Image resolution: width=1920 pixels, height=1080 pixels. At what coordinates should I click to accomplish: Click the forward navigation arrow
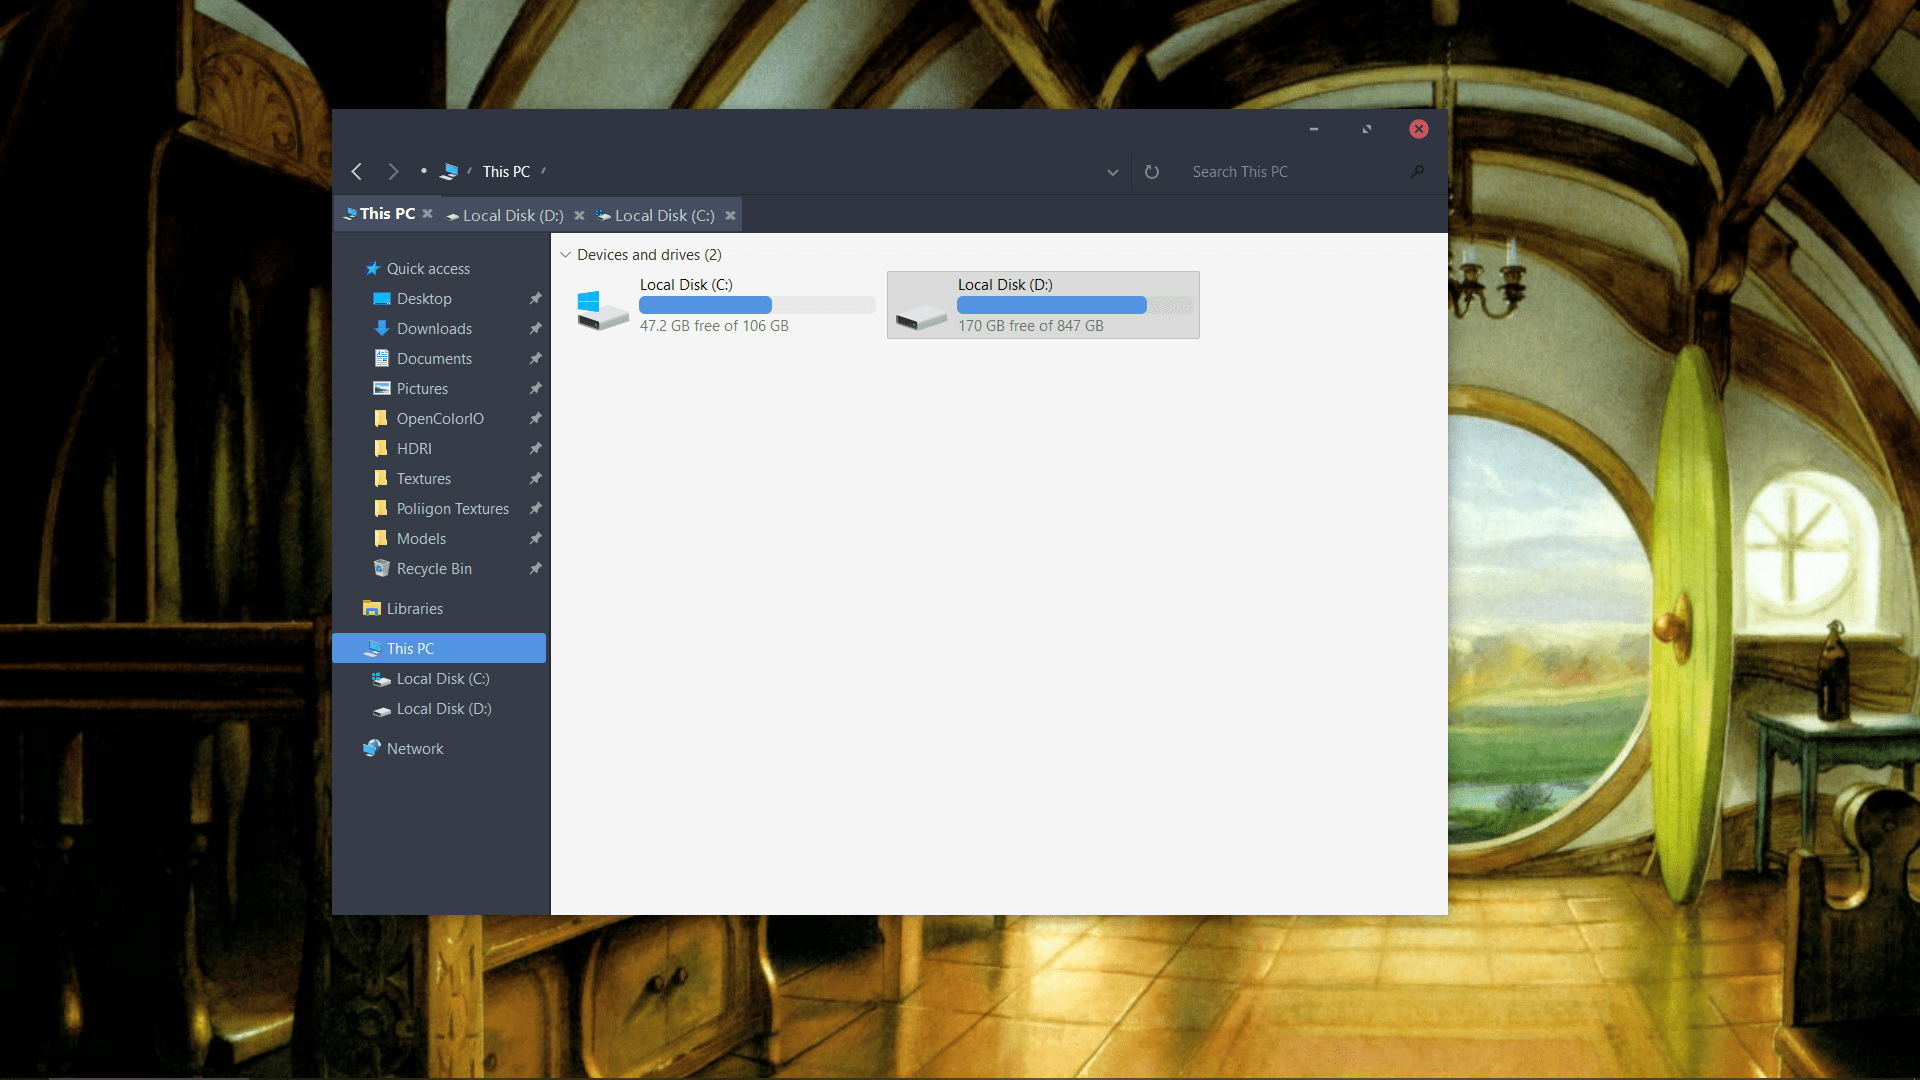tap(393, 171)
